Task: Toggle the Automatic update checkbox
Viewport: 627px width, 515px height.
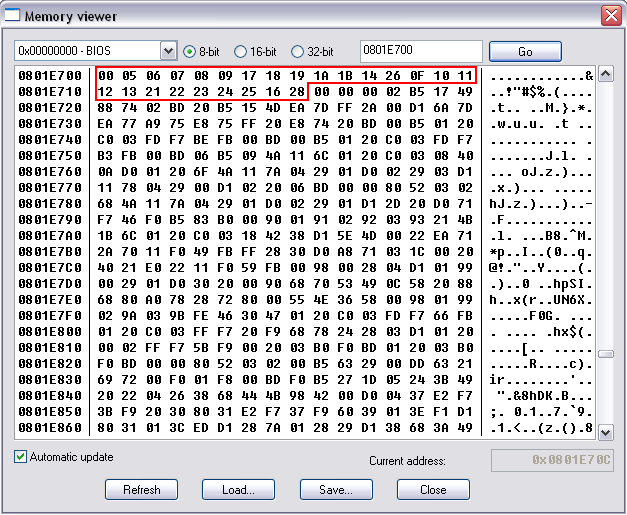Action: (x=21, y=457)
